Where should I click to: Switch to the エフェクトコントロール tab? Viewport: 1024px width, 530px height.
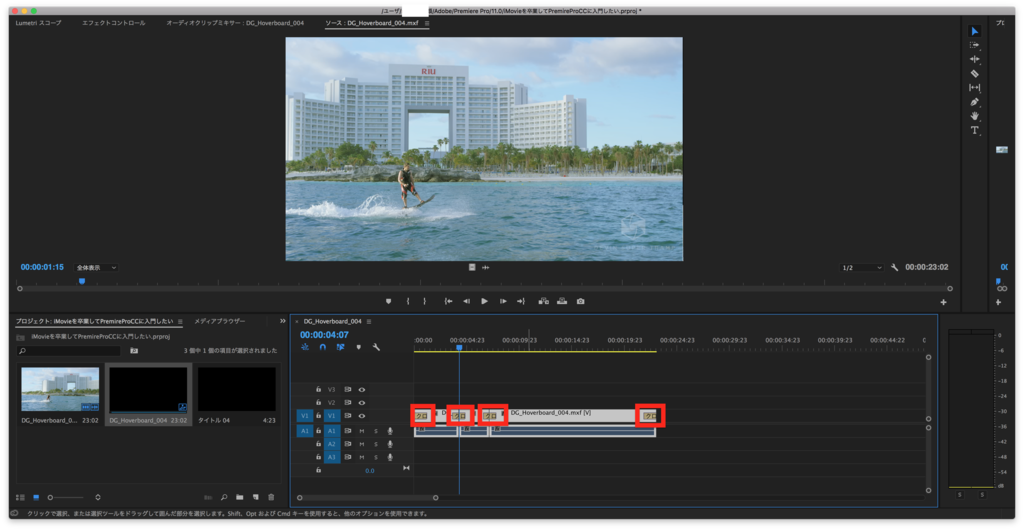coord(113,22)
